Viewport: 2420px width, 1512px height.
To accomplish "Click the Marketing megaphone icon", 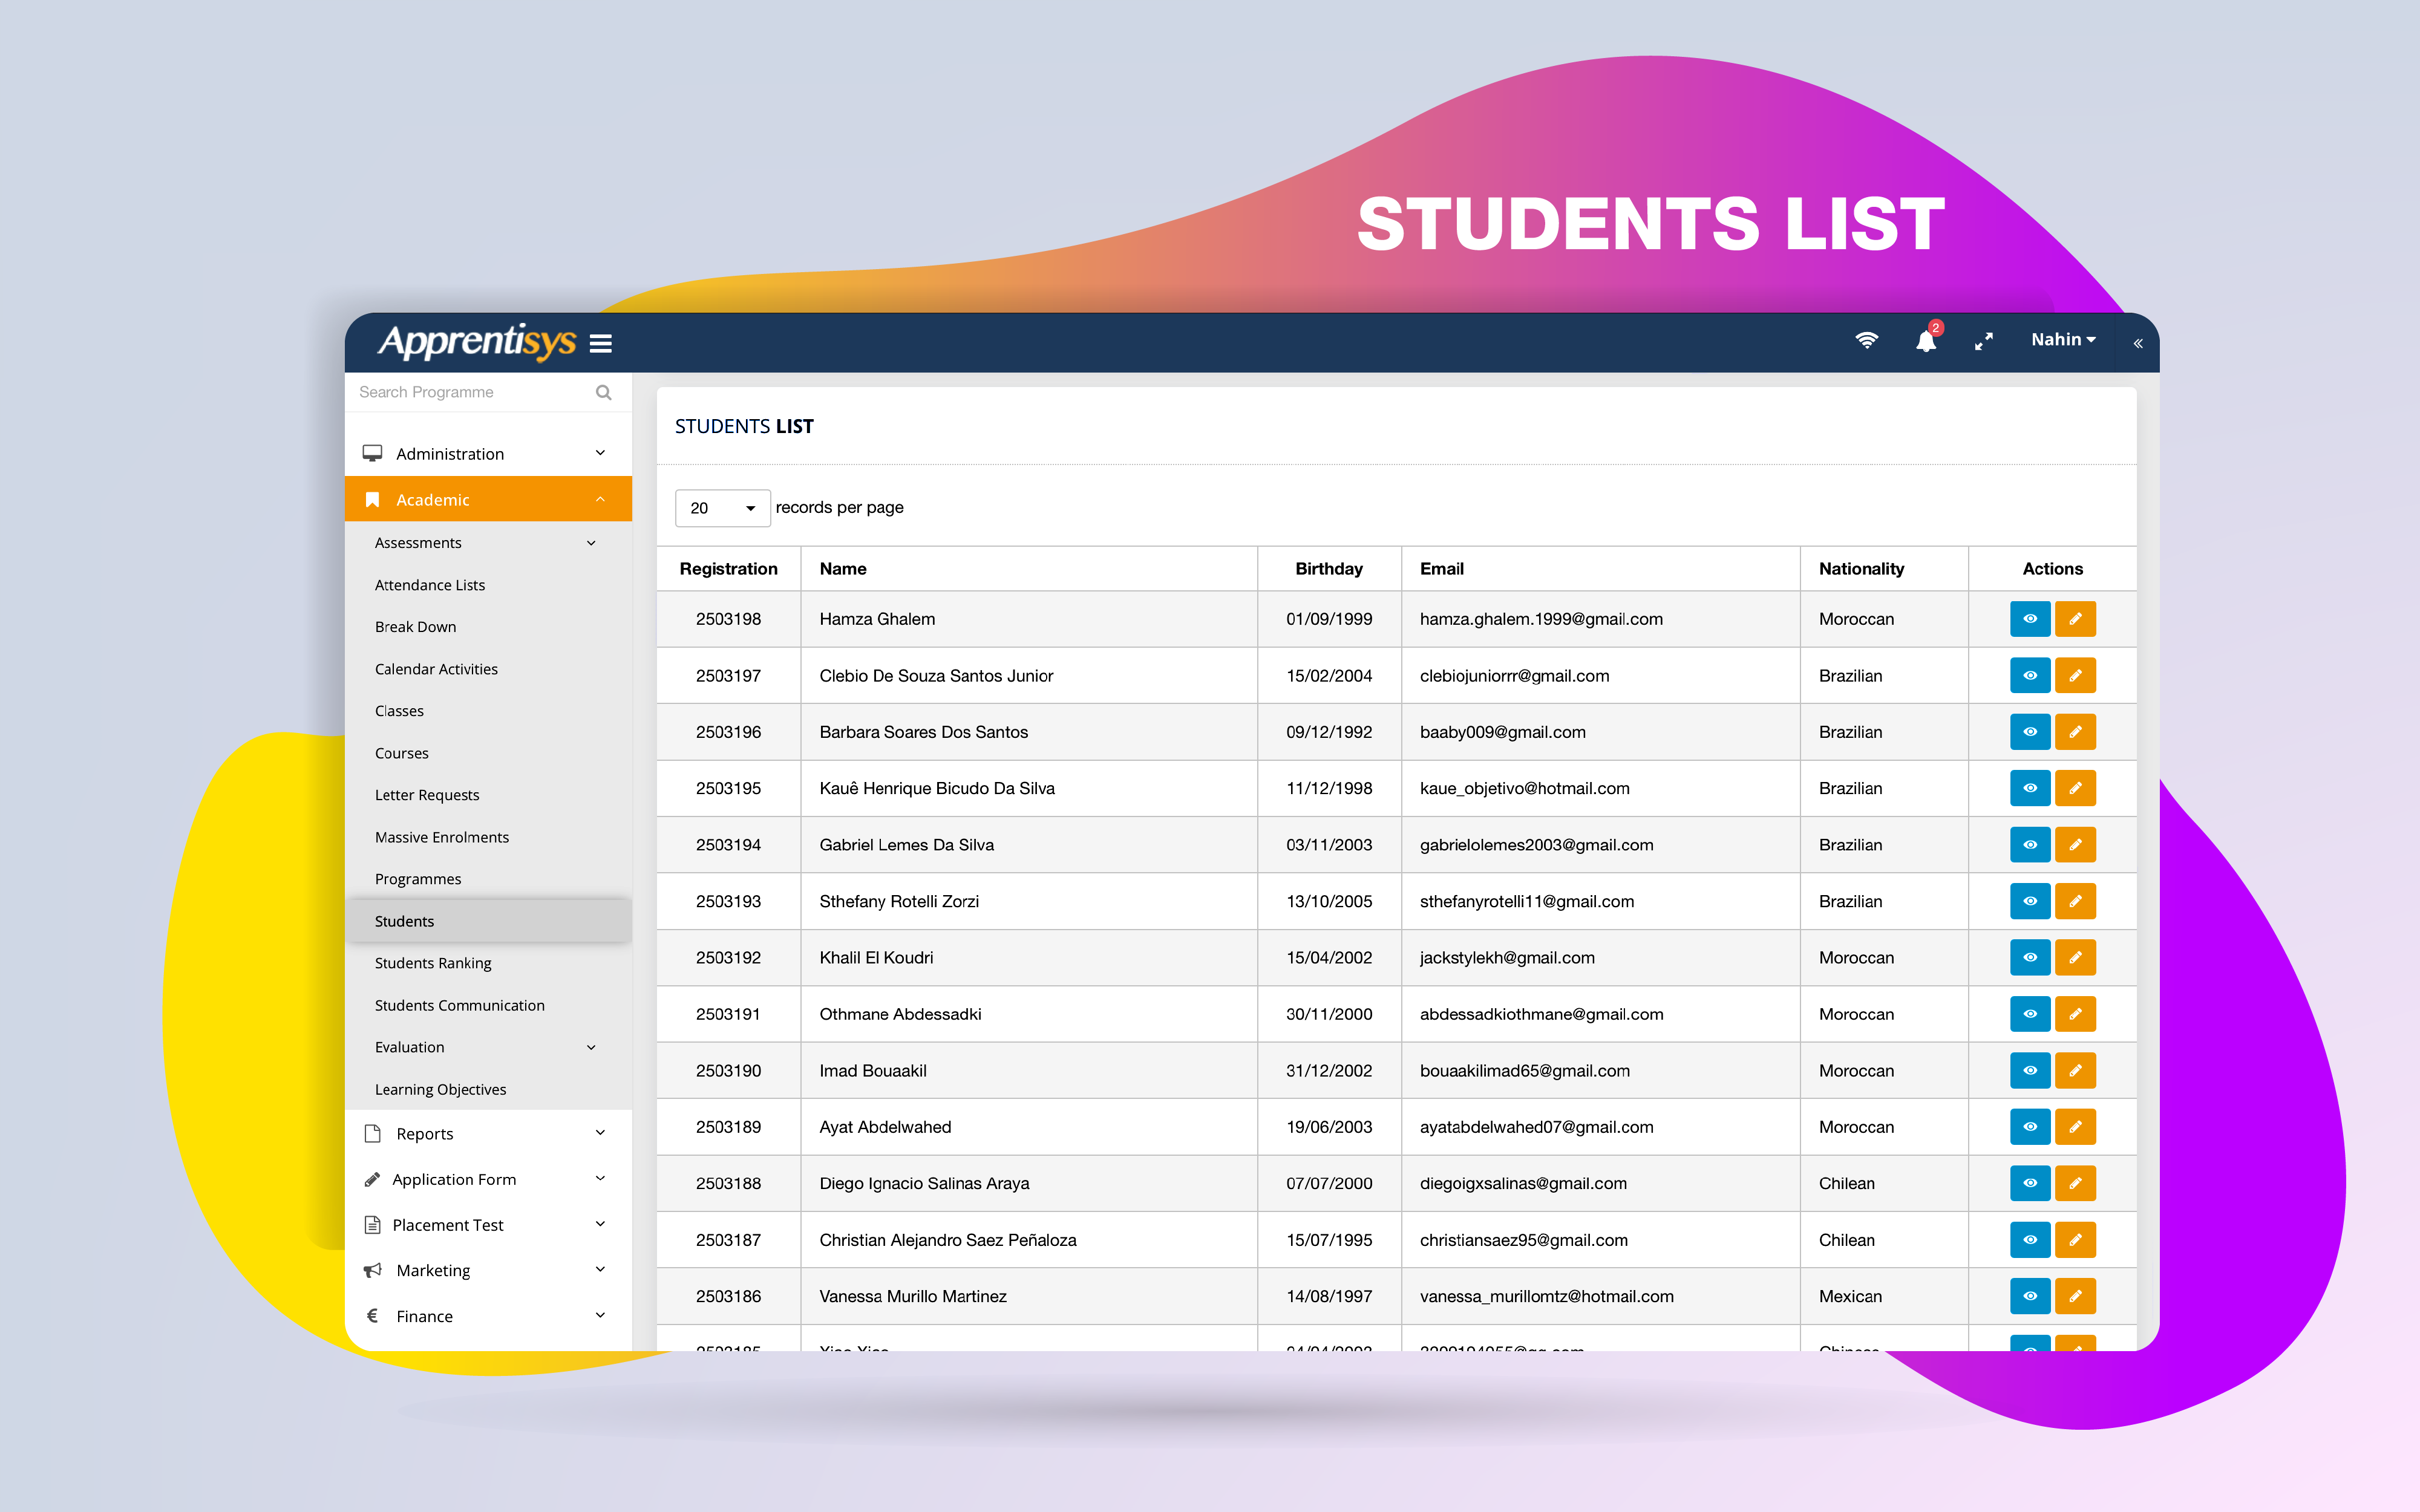I will (373, 1269).
